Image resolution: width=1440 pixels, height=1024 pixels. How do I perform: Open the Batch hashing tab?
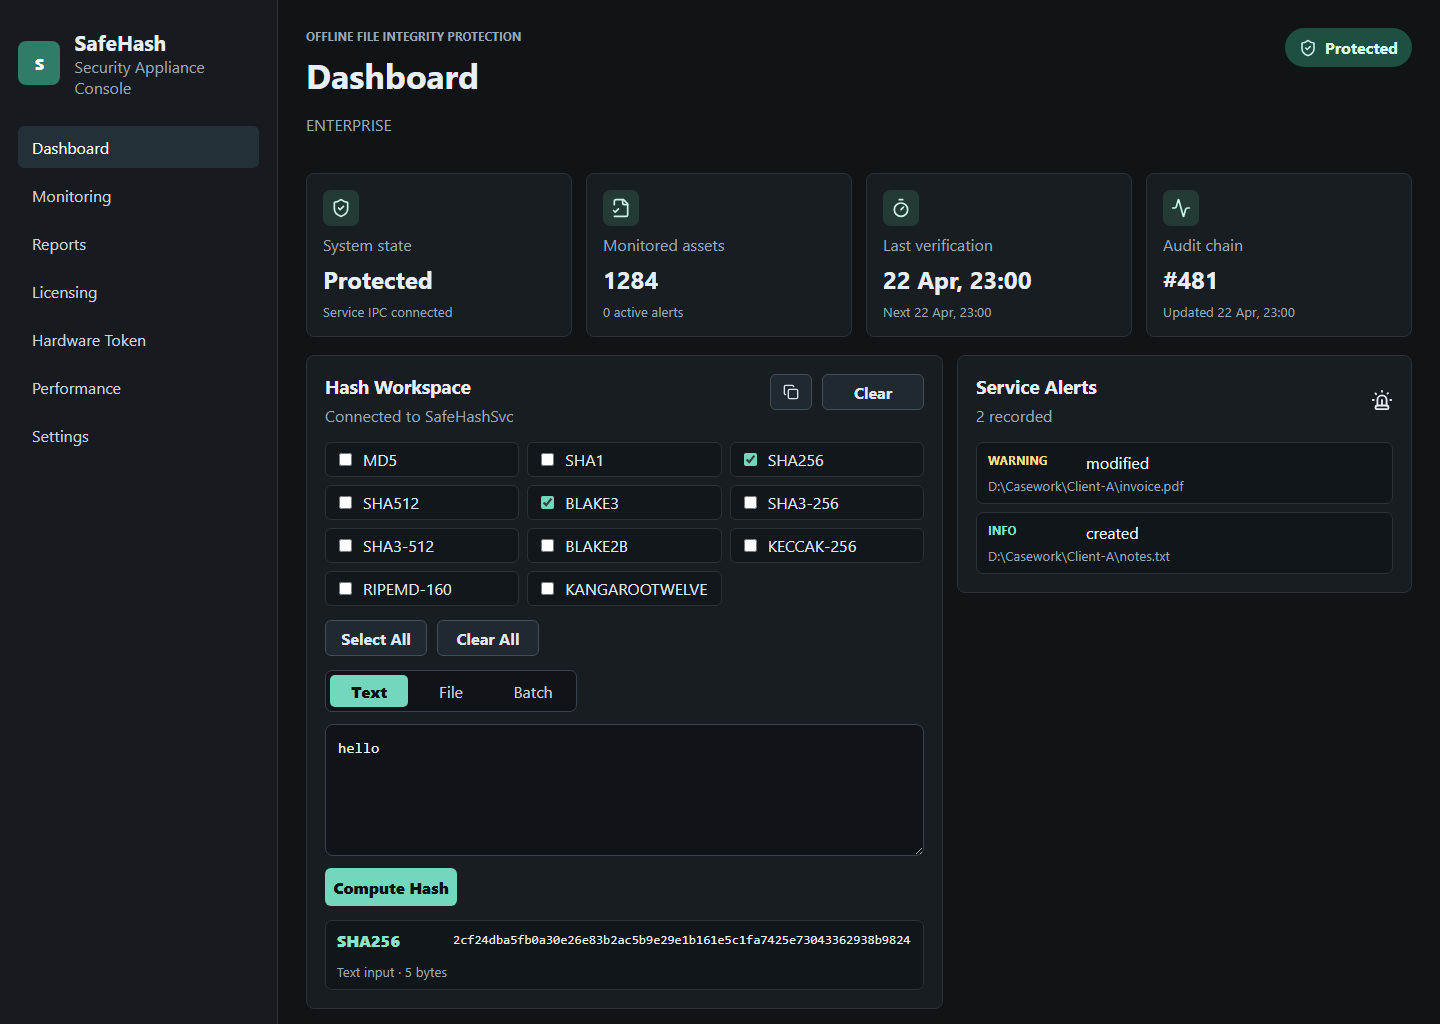(x=533, y=691)
